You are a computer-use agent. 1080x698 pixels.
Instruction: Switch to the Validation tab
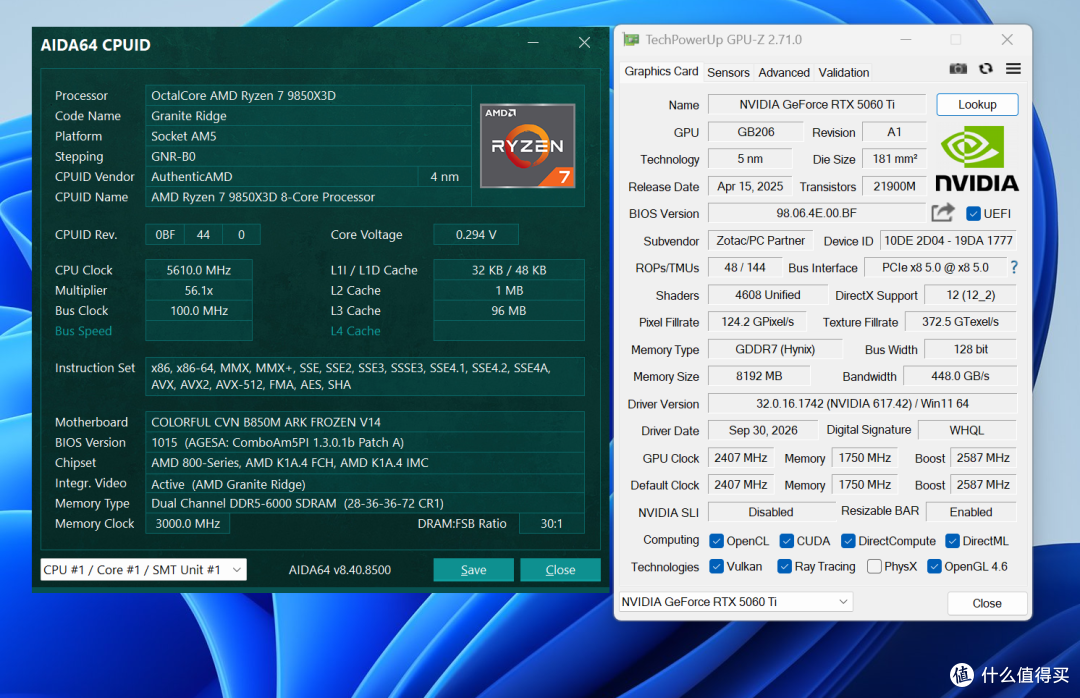click(844, 72)
